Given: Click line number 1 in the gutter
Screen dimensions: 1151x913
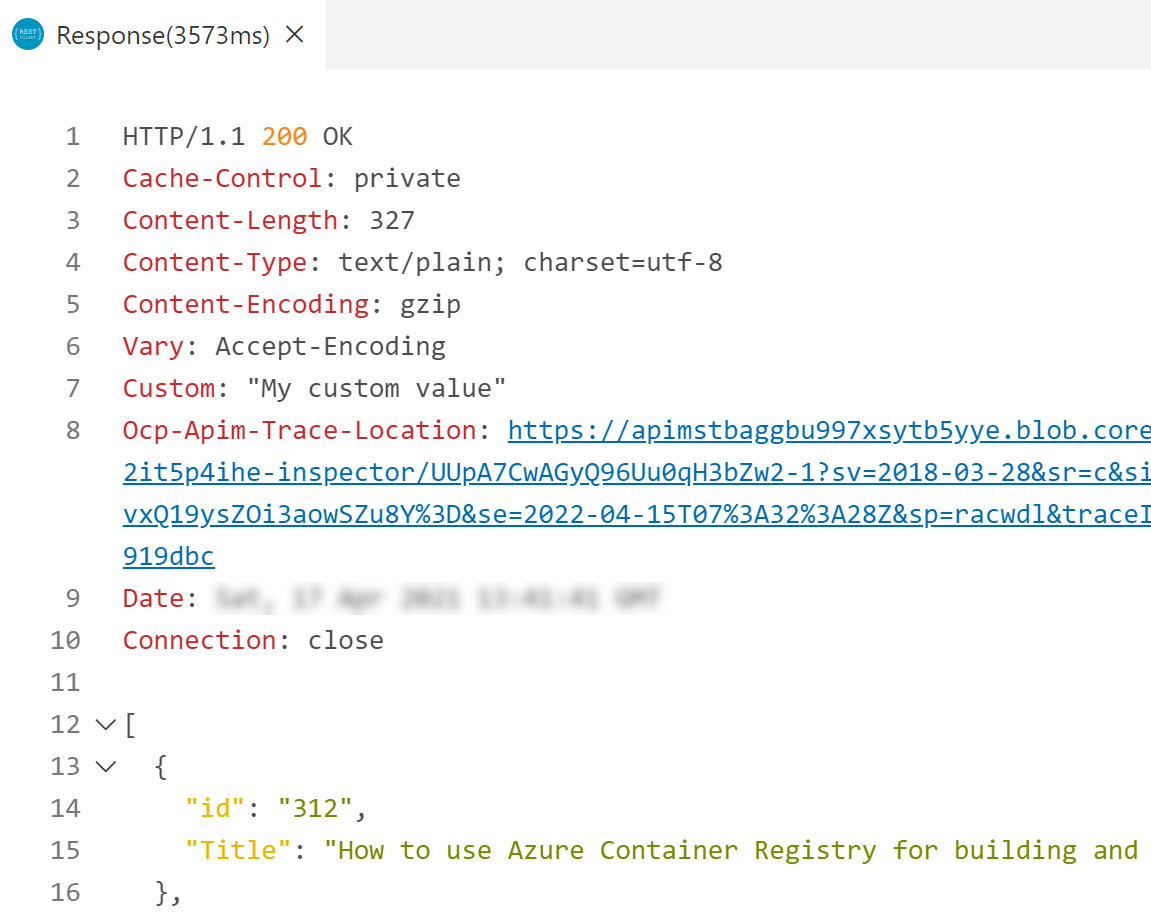Looking at the screenshot, I should coord(73,137).
